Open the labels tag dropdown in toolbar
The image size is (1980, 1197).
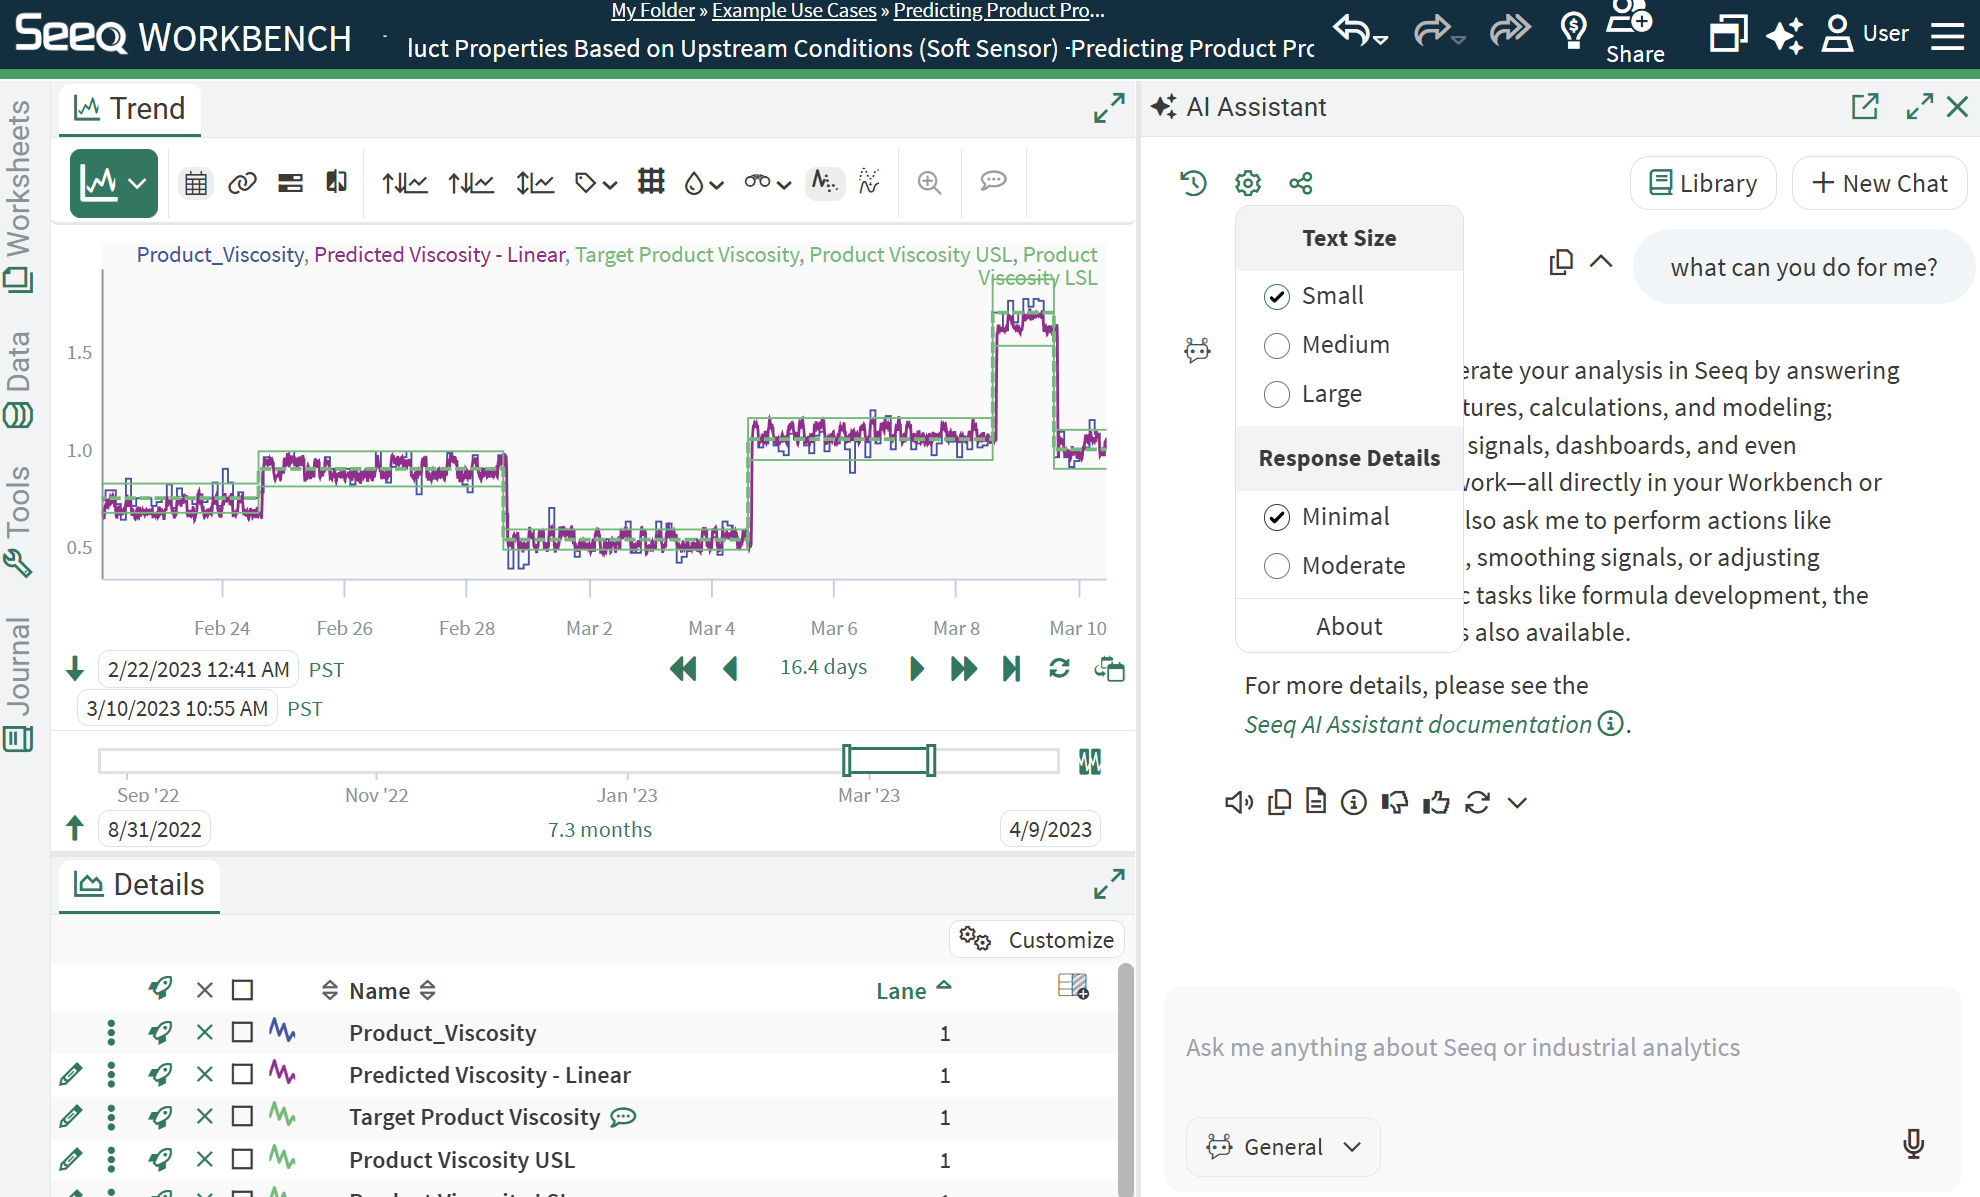coord(596,183)
